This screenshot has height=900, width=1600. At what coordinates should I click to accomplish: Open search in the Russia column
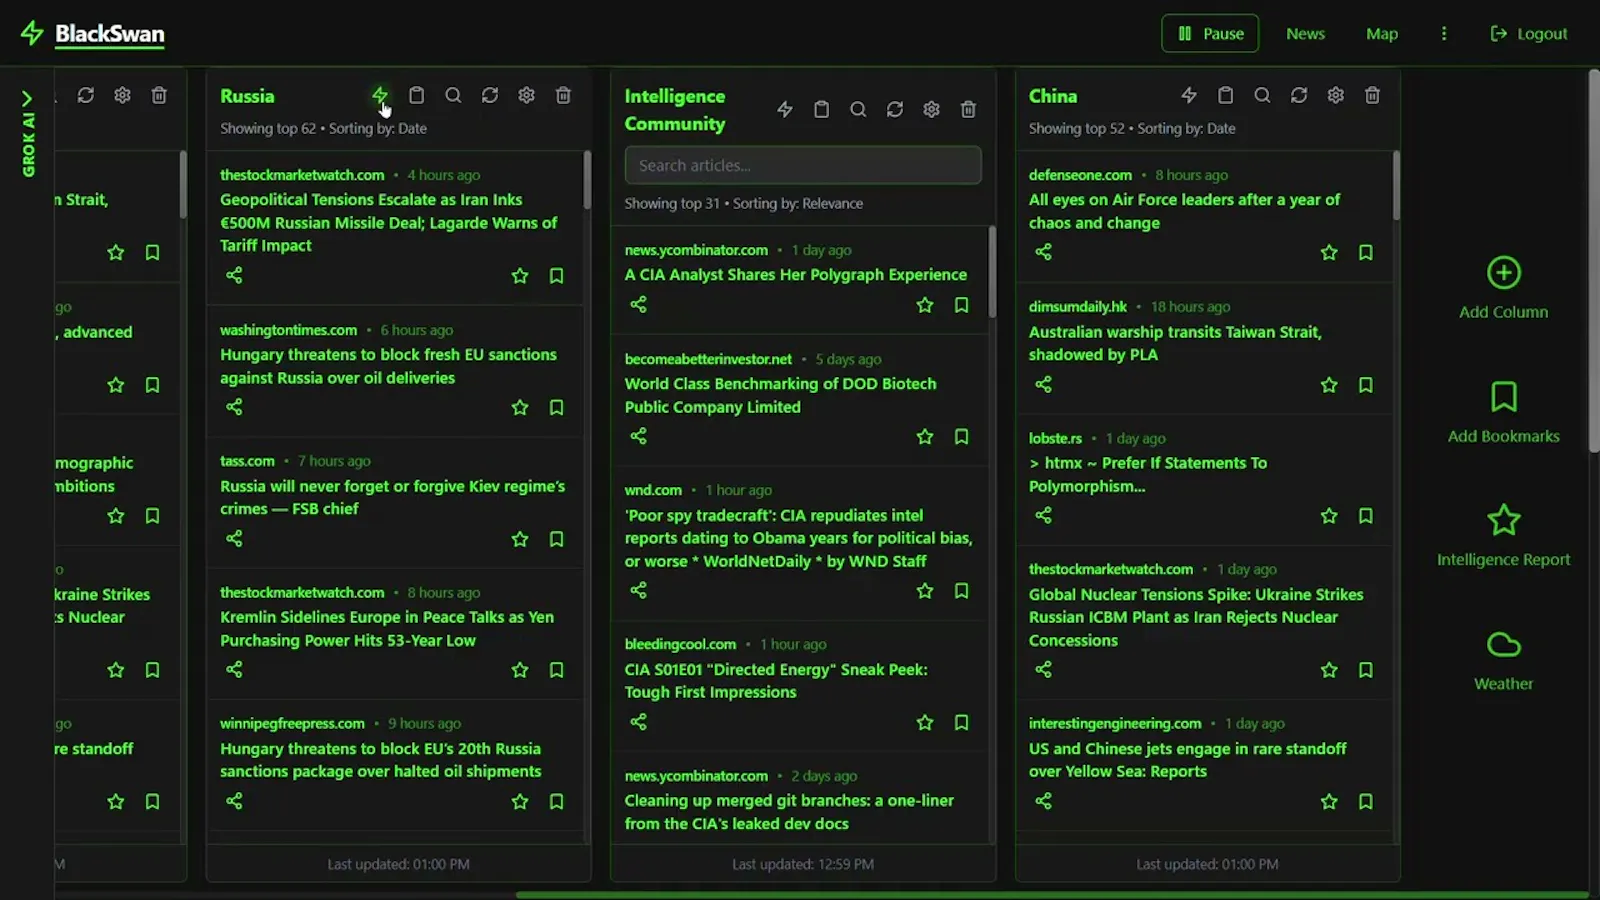click(453, 95)
